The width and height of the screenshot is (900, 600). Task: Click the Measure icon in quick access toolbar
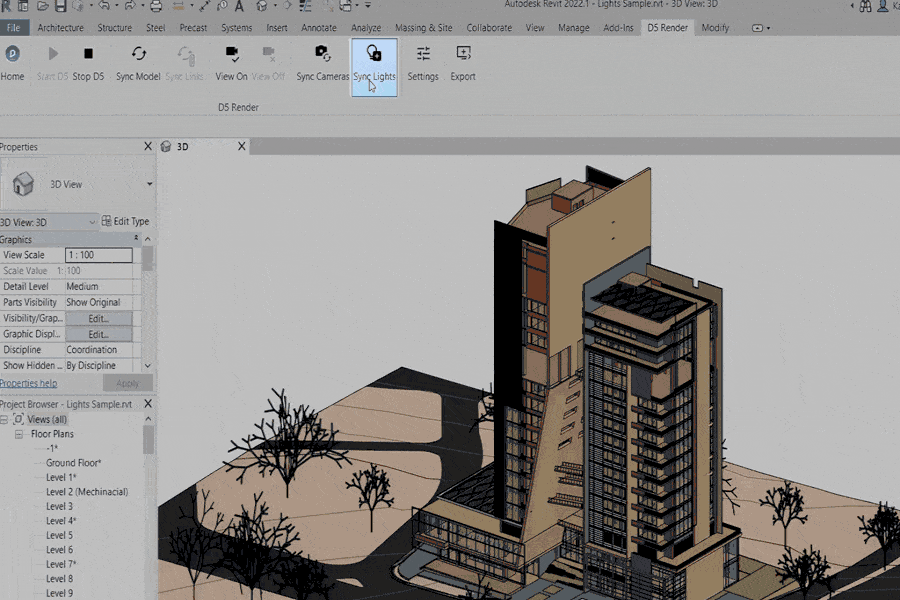coord(179,6)
